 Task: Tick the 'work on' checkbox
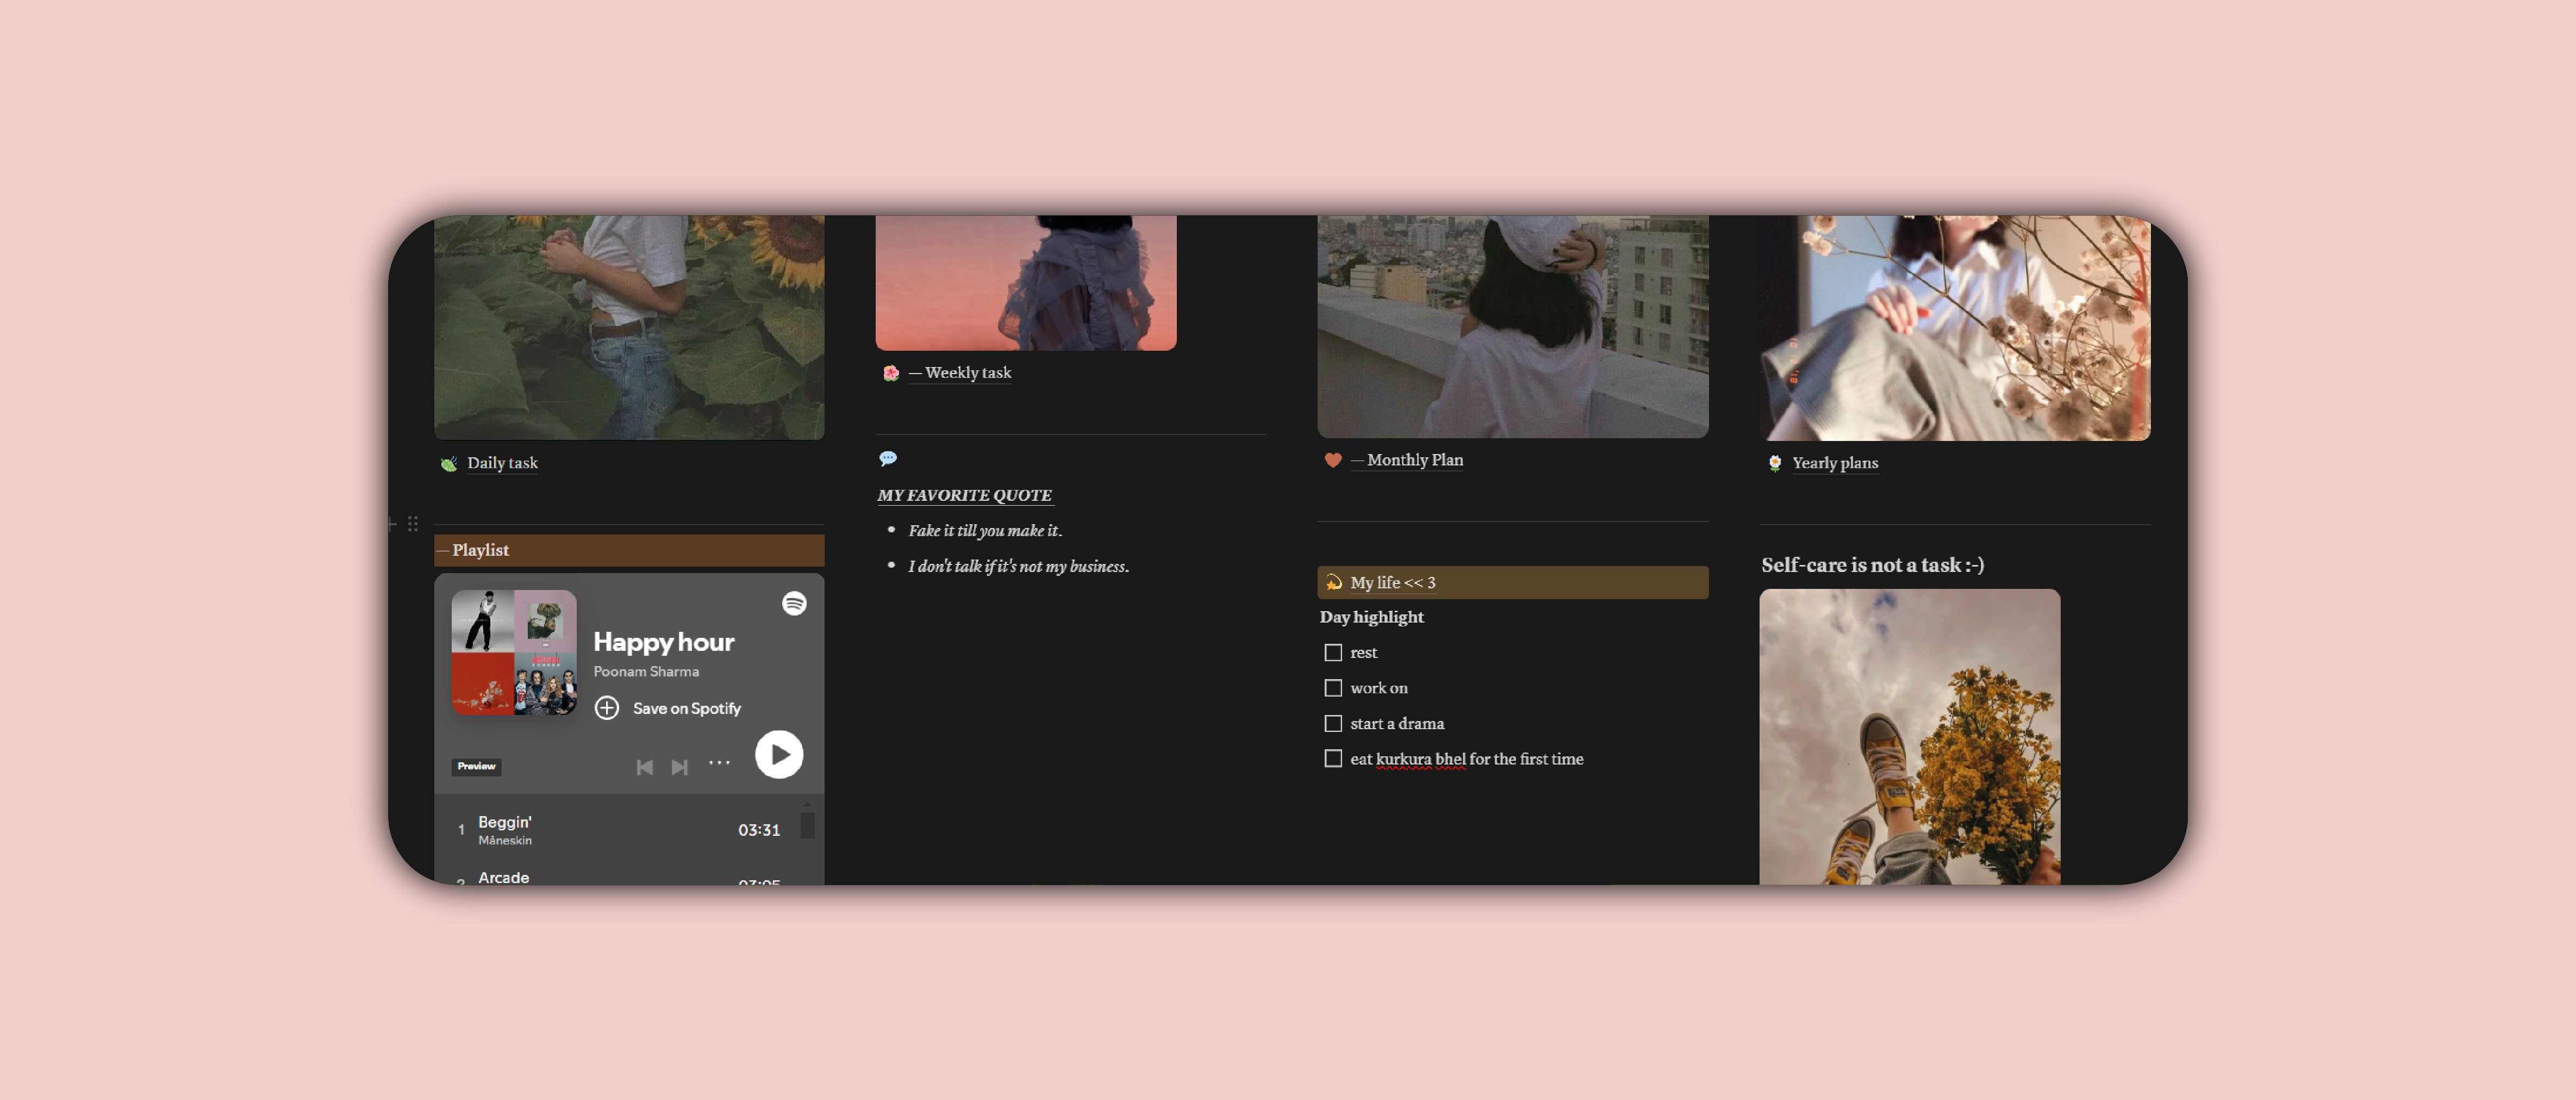click(1333, 688)
